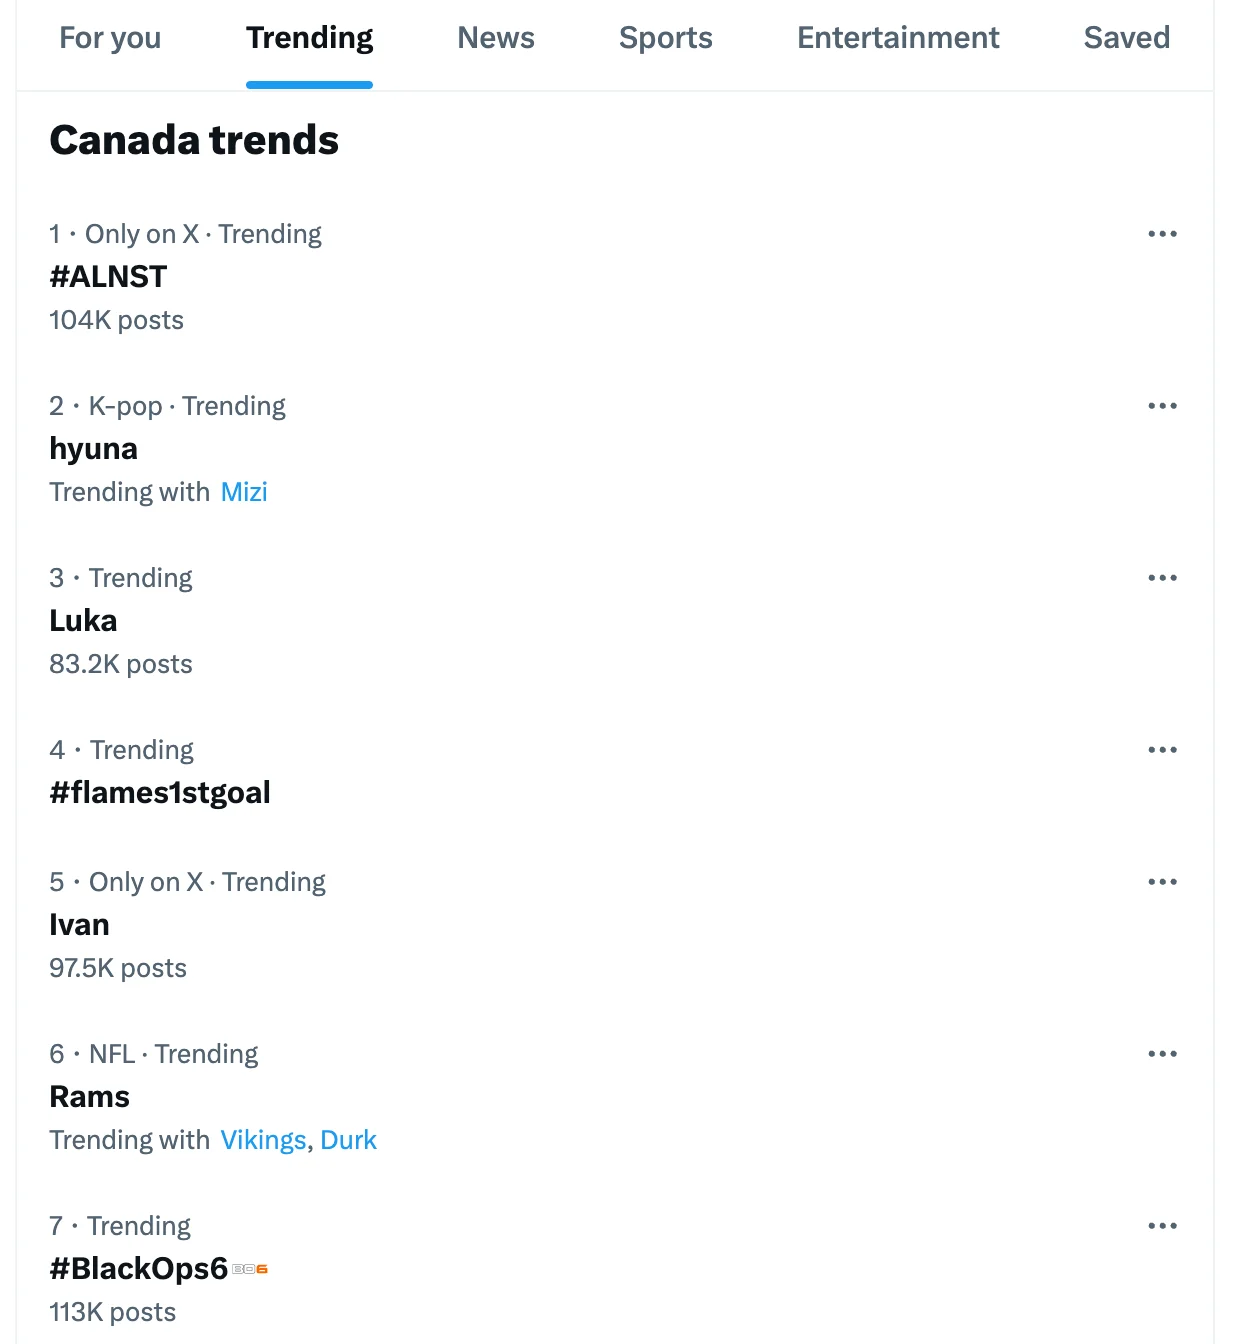Switch to the Entertainment tab
This screenshot has width=1256, height=1344.
coord(898,38)
